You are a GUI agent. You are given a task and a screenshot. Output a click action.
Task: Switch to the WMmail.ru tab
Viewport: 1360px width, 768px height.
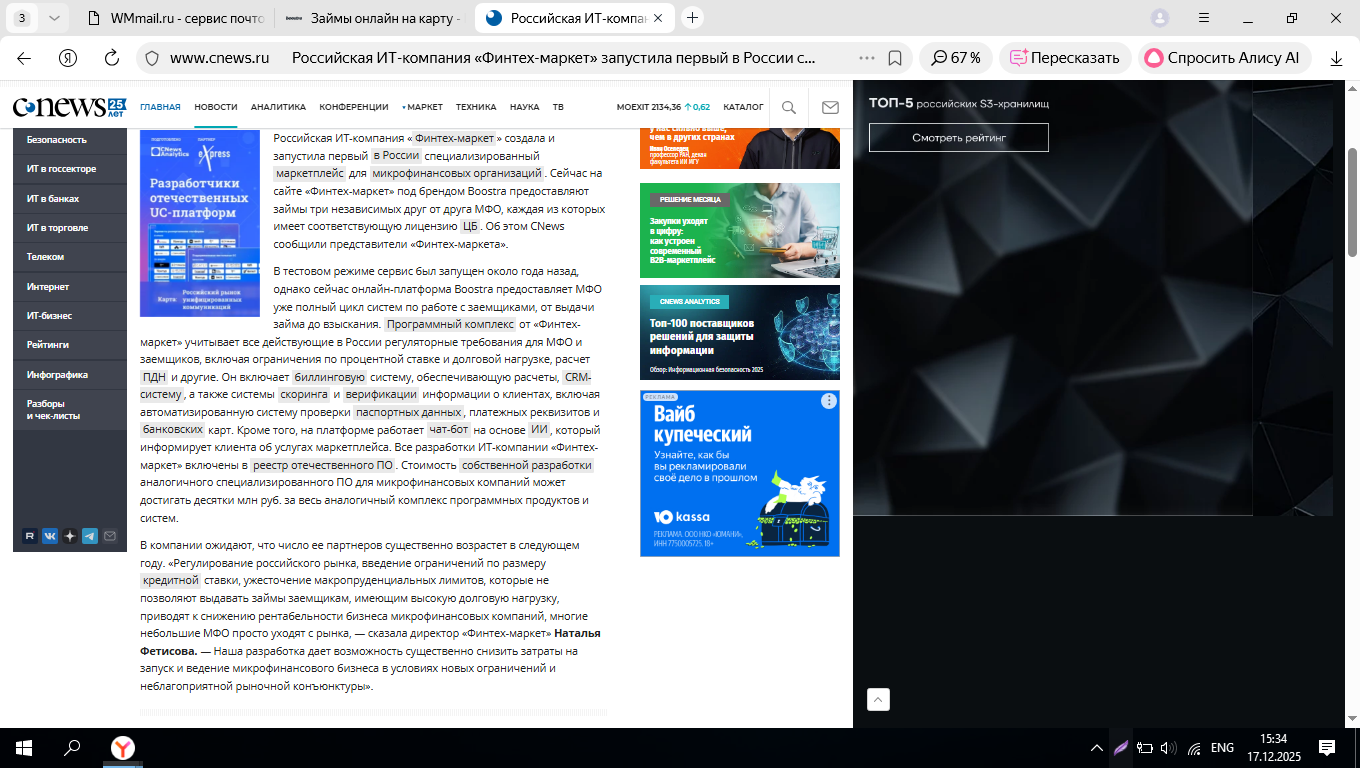click(x=175, y=18)
